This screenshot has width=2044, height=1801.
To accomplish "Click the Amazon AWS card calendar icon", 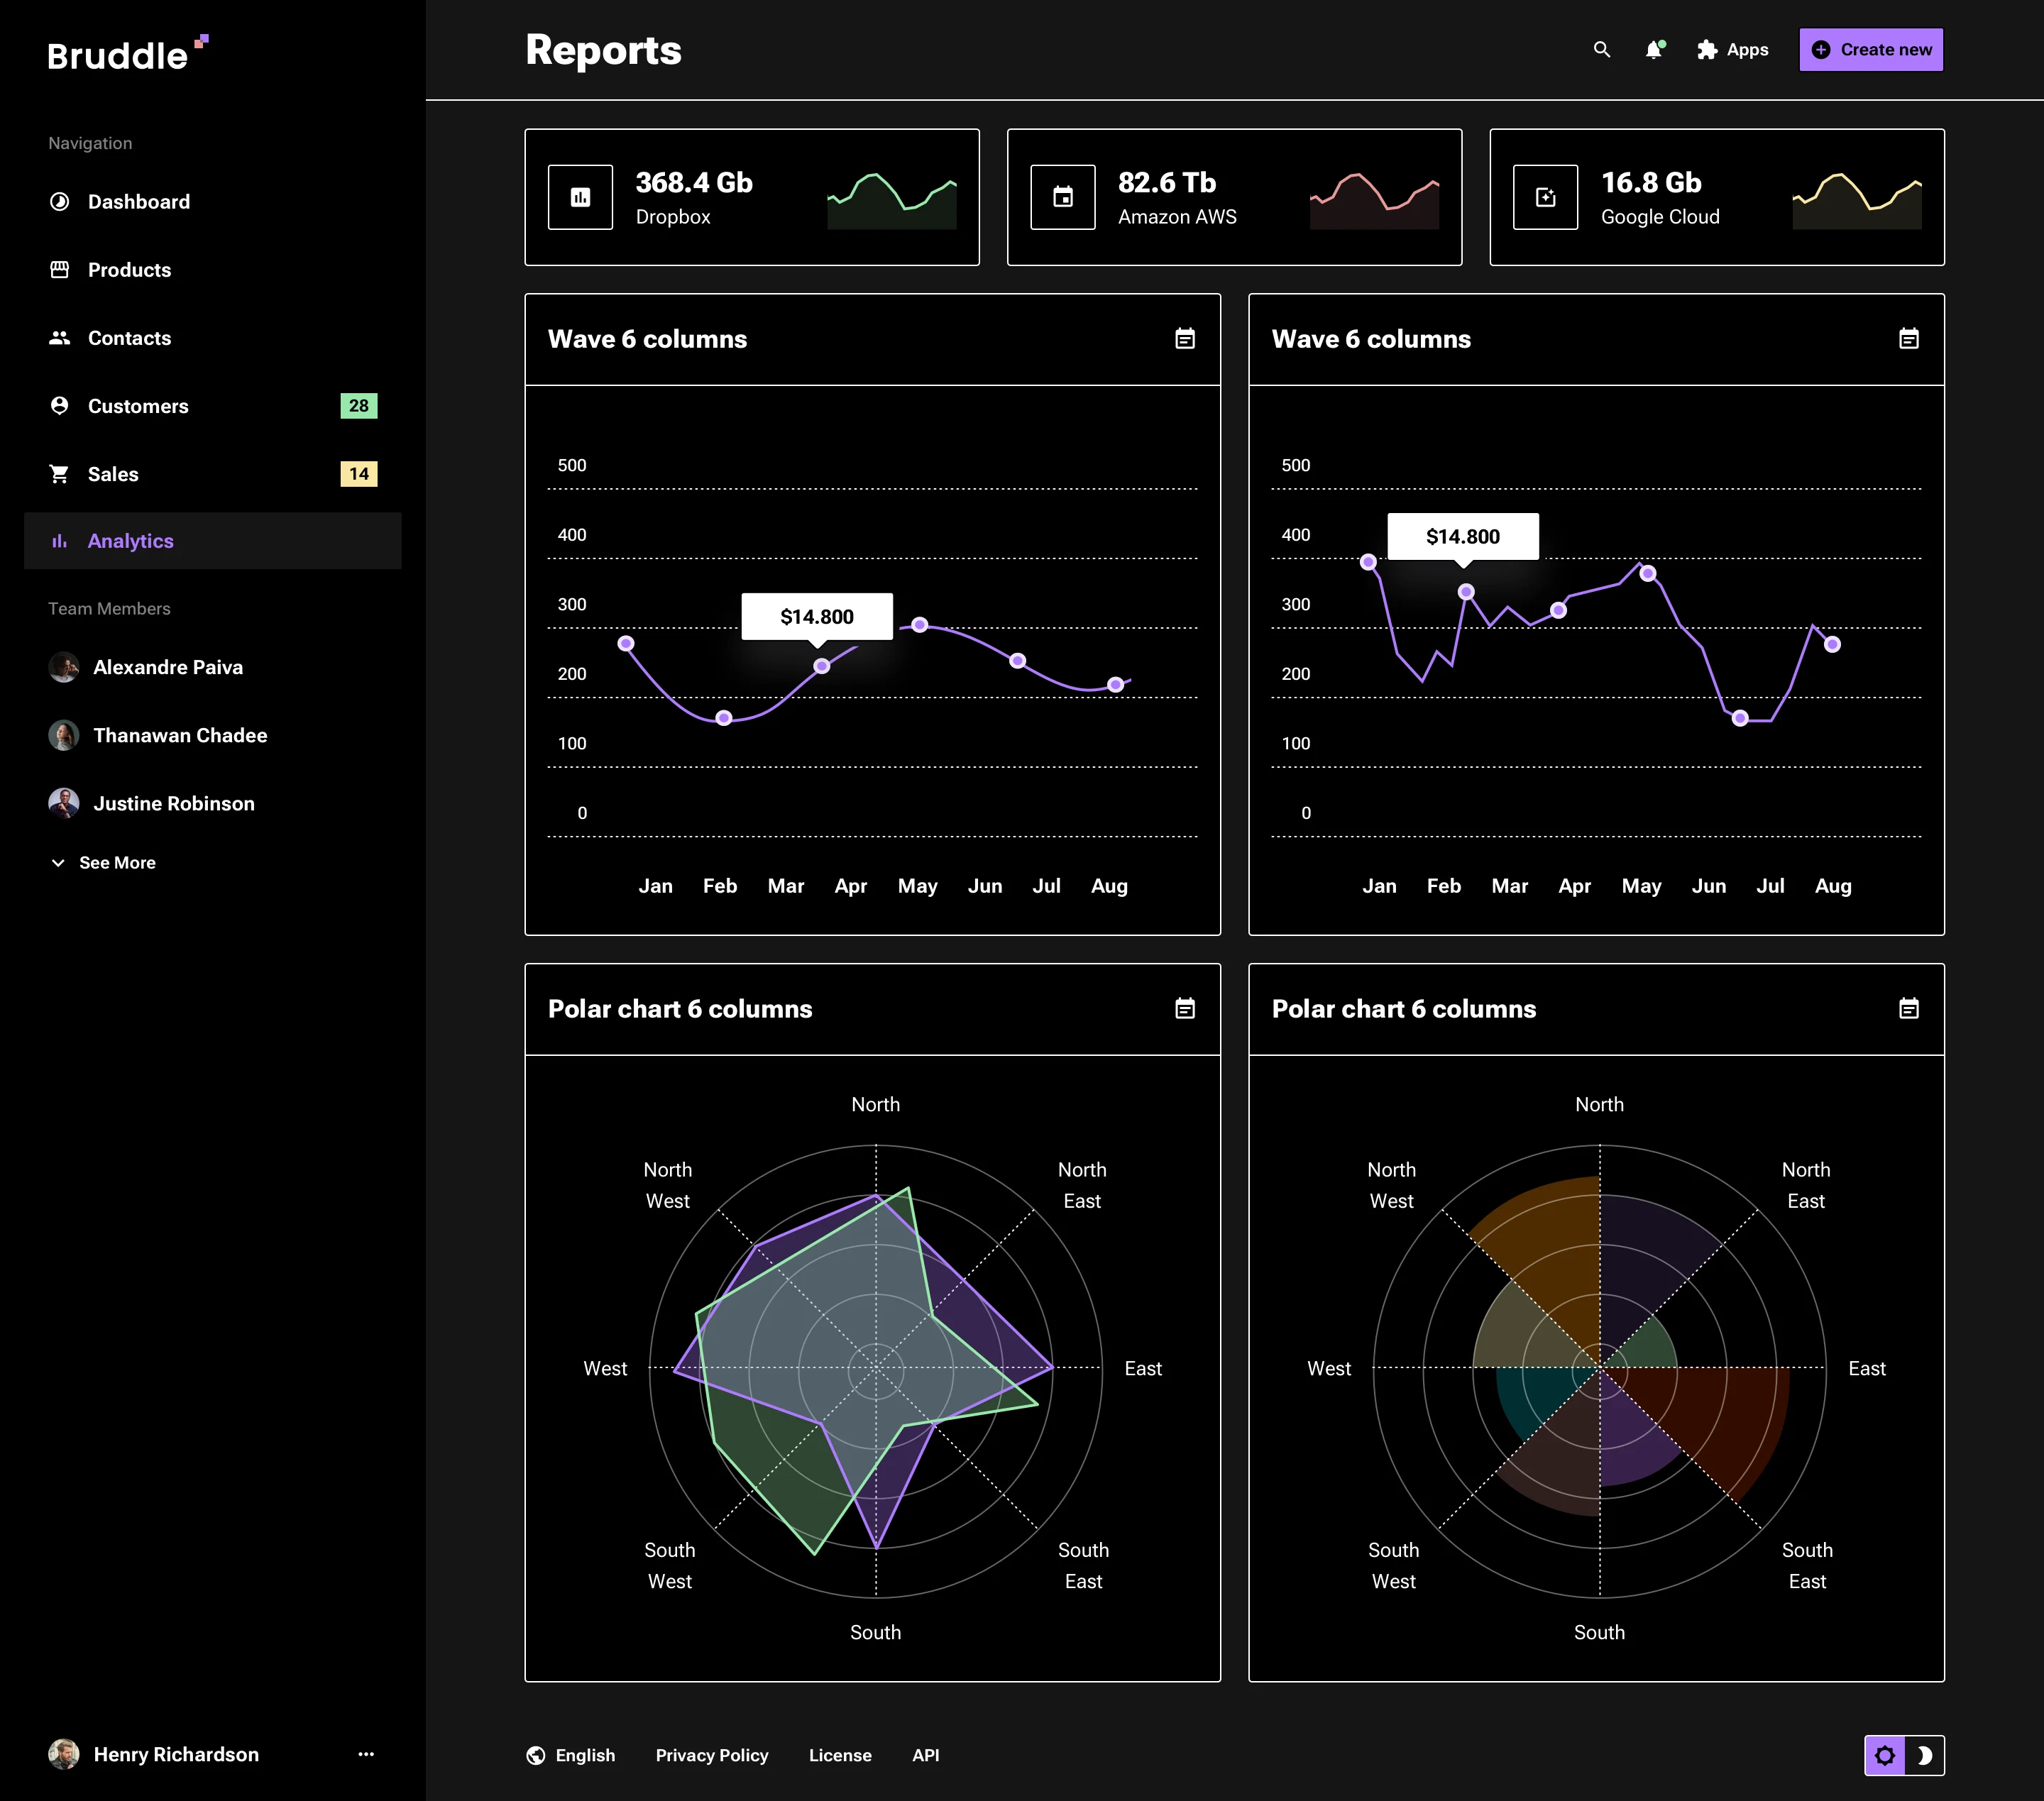I will point(1062,197).
